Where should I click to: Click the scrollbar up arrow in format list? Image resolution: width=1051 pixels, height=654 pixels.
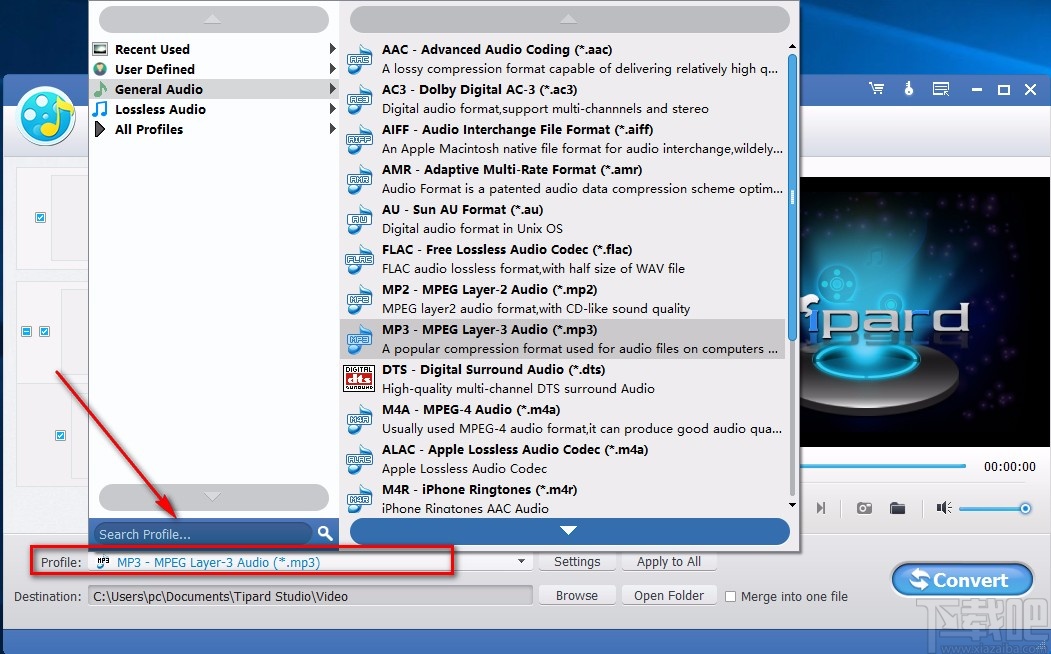(792, 46)
